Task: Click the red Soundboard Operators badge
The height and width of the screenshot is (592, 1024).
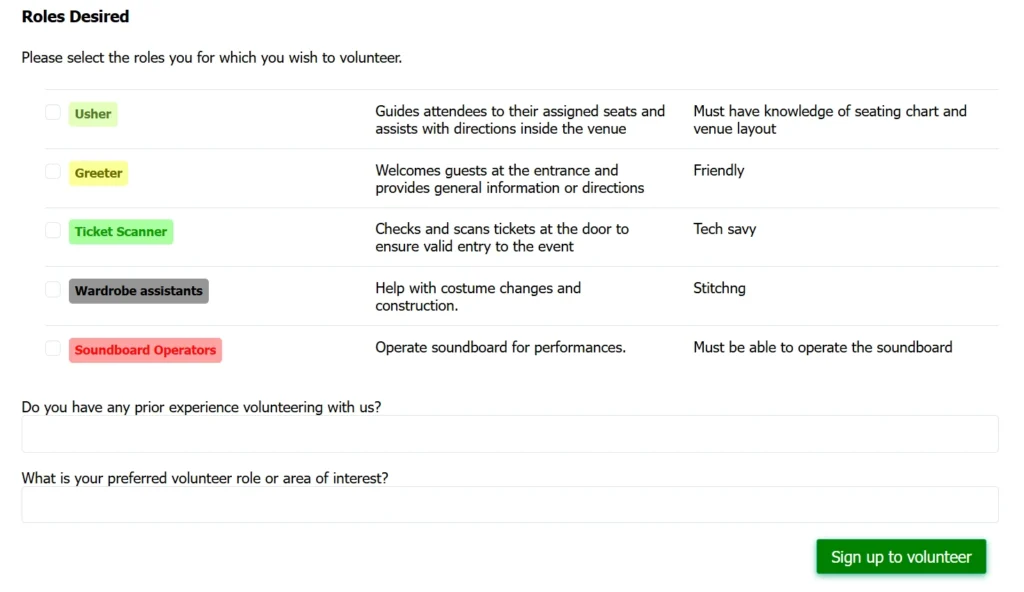Action: [x=145, y=350]
